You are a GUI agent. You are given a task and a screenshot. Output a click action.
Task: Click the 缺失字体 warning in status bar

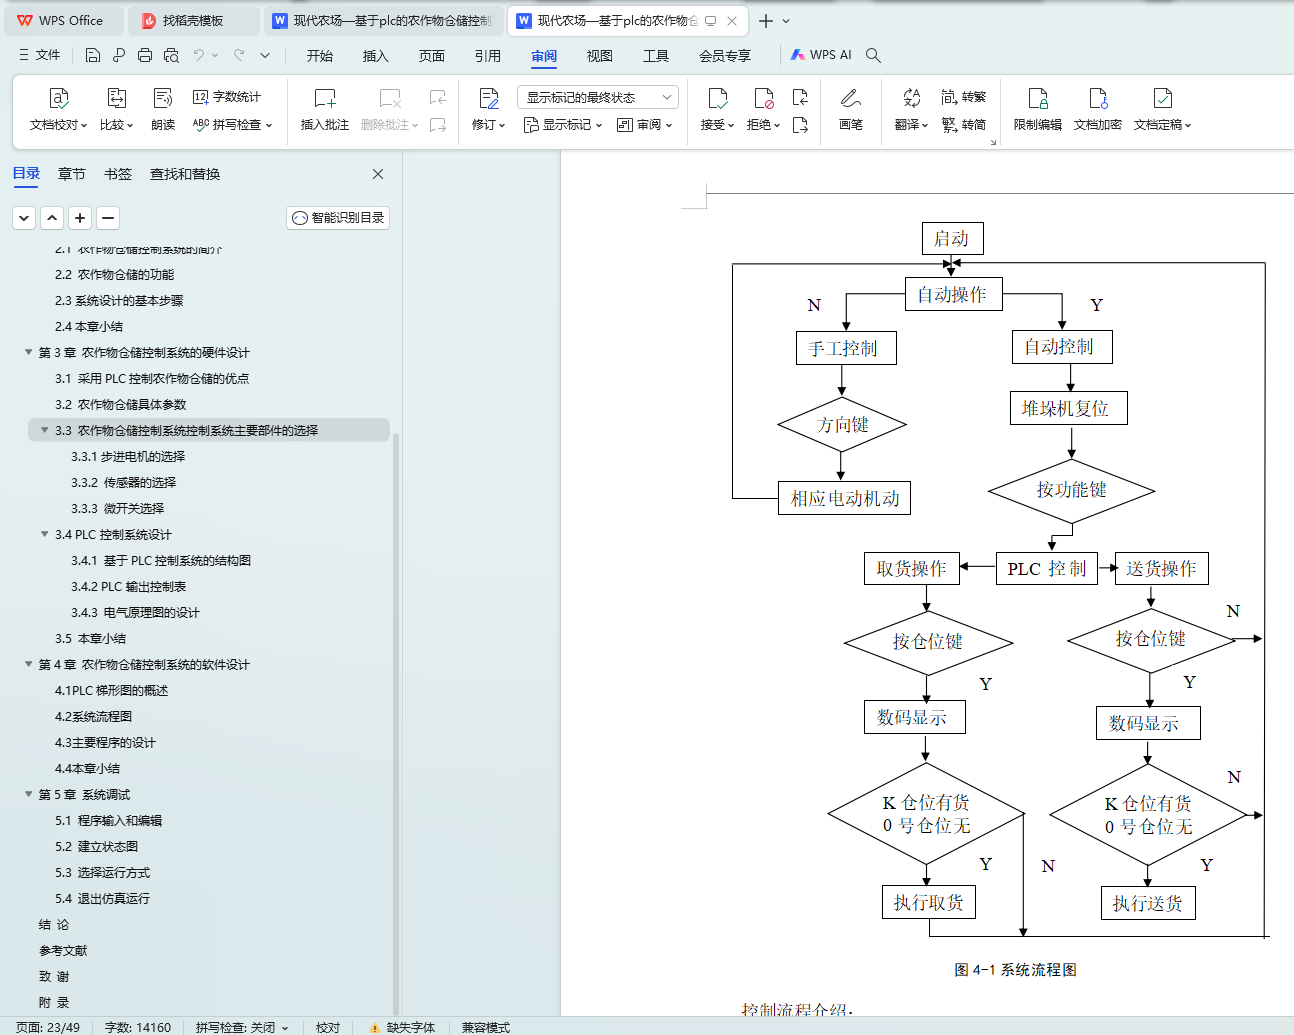pyautogui.click(x=402, y=1027)
